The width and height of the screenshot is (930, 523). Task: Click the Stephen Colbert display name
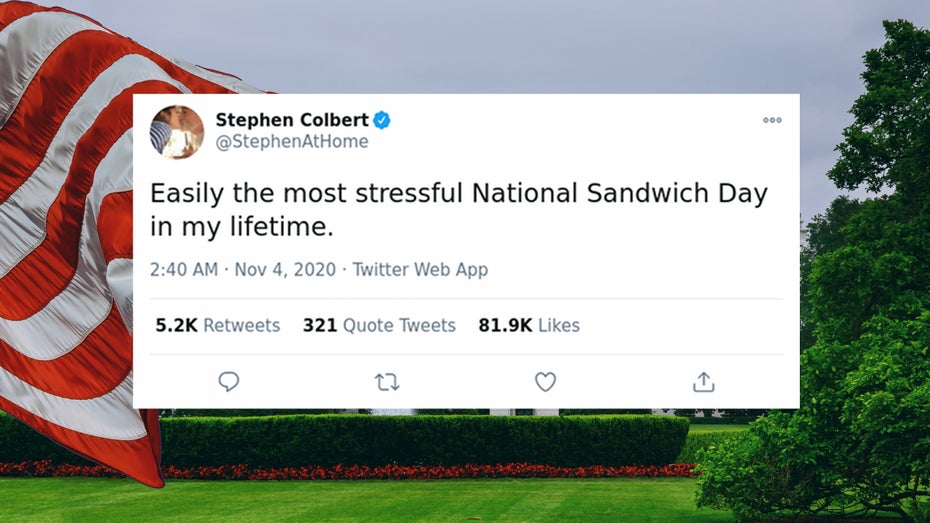pyautogui.click(x=291, y=121)
